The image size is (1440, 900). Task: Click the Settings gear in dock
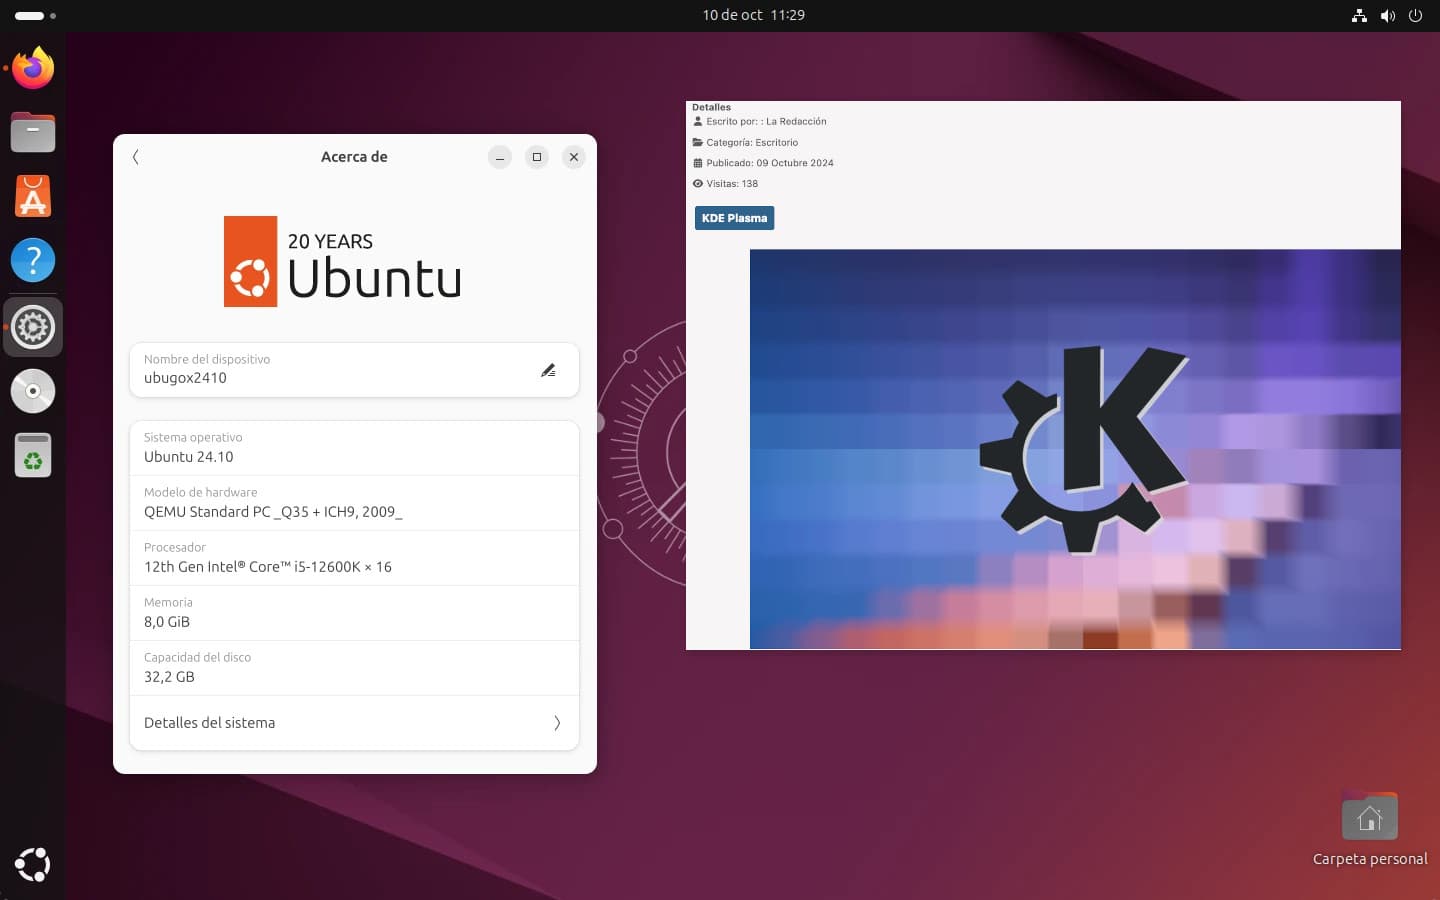click(33, 327)
